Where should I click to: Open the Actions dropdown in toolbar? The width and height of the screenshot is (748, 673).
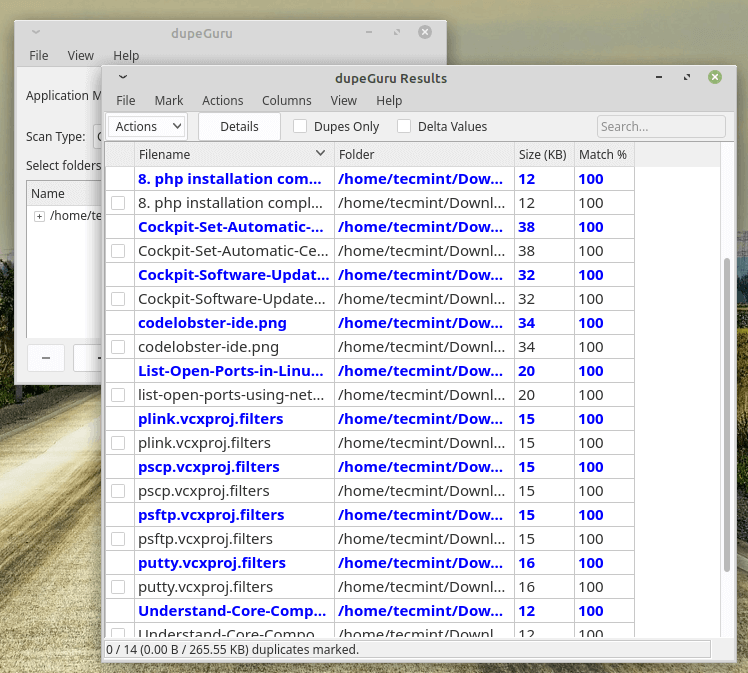click(147, 127)
